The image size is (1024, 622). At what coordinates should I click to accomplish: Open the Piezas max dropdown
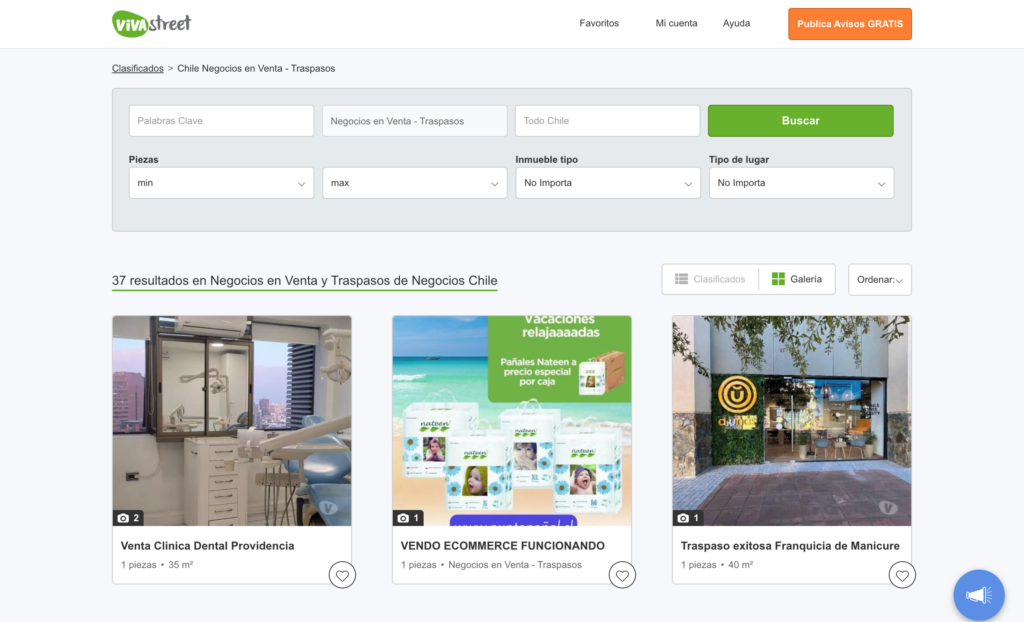pos(414,183)
